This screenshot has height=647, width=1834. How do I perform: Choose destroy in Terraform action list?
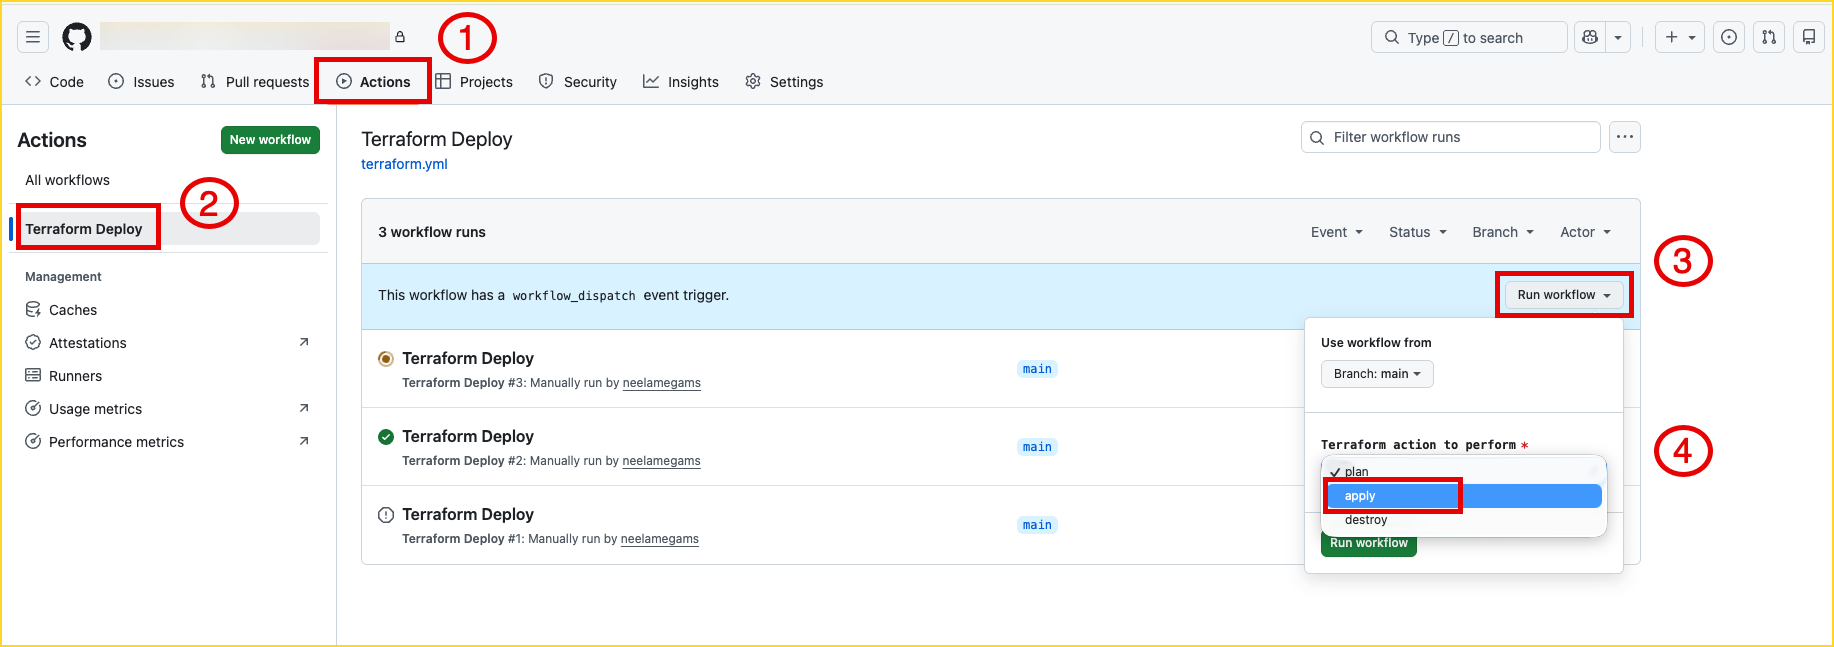coord(1464,520)
